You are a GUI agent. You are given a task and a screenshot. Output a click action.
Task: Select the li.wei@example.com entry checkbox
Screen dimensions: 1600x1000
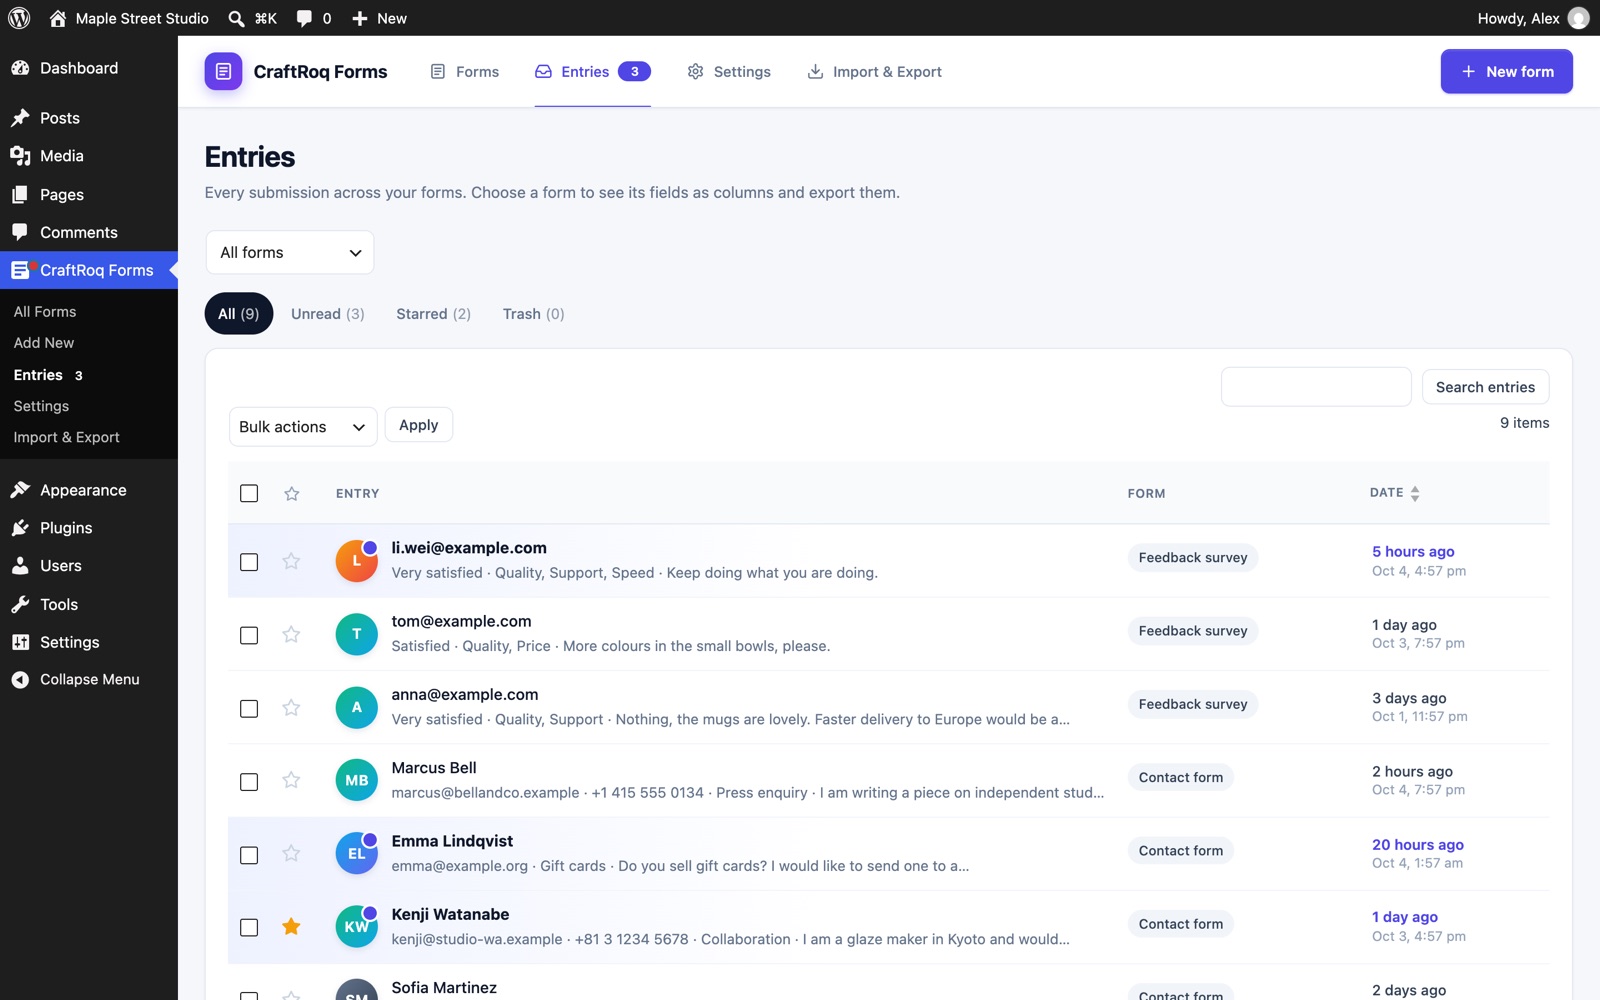tap(249, 562)
